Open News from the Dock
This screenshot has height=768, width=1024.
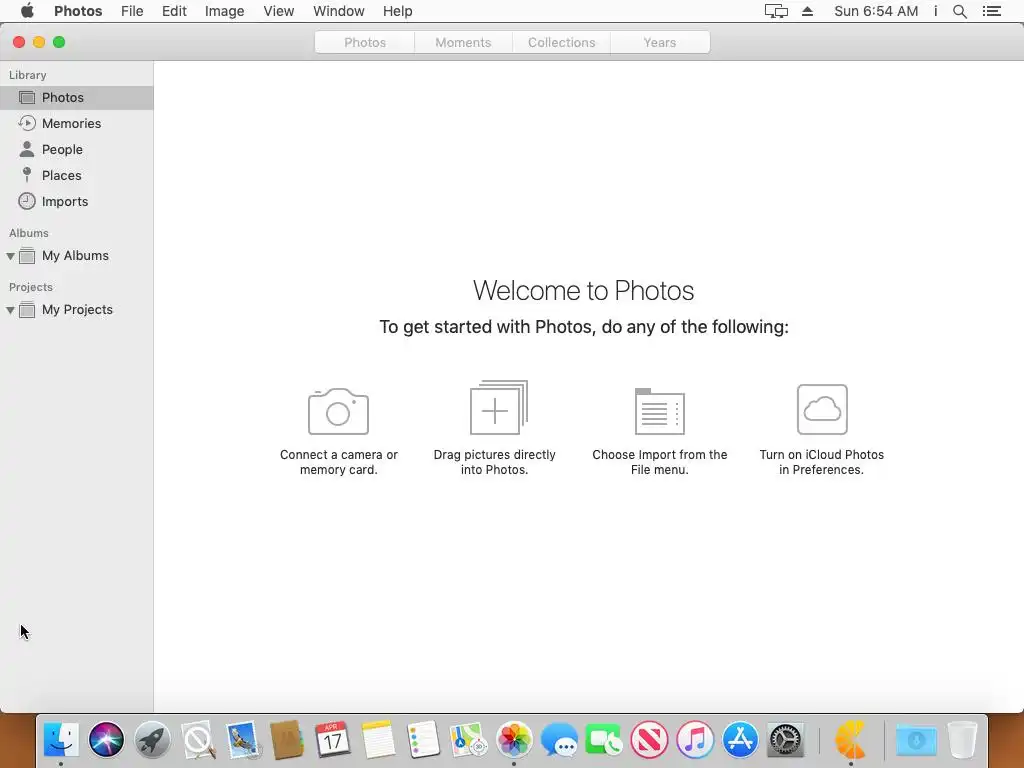coord(649,740)
